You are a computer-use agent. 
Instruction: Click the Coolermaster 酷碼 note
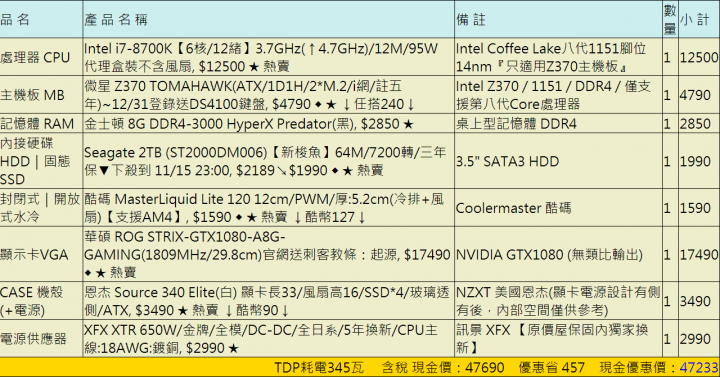[513, 208]
